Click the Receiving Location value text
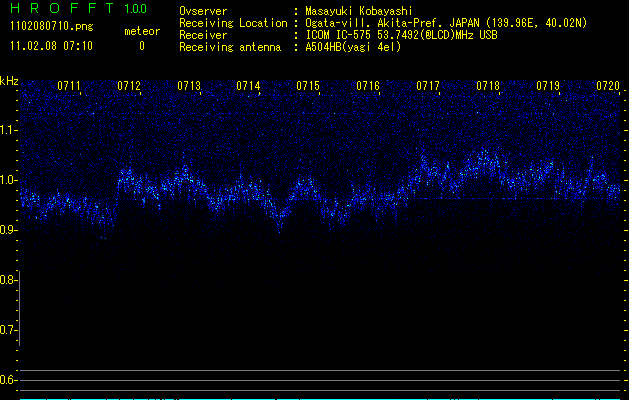 pos(446,23)
